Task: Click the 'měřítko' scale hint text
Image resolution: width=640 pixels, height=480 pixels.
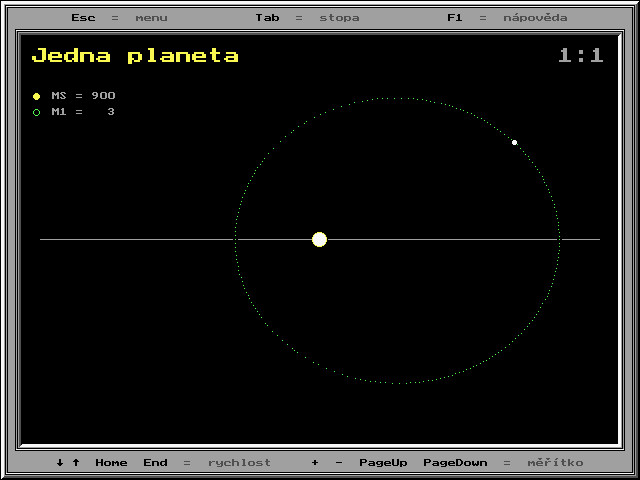Action: (555, 462)
